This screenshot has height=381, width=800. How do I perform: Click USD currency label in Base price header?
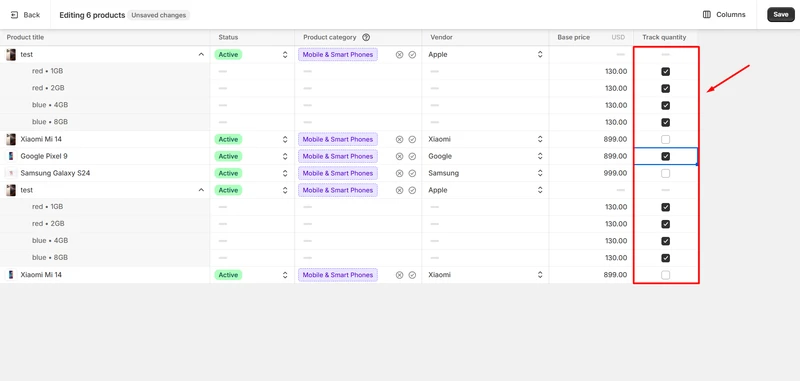(x=618, y=37)
